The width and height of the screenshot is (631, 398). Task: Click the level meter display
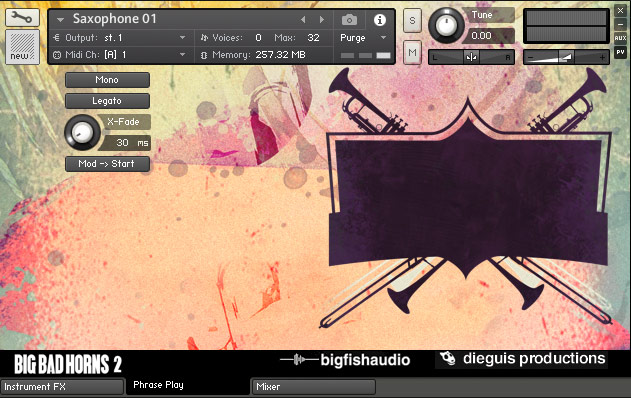tap(566, 26)
